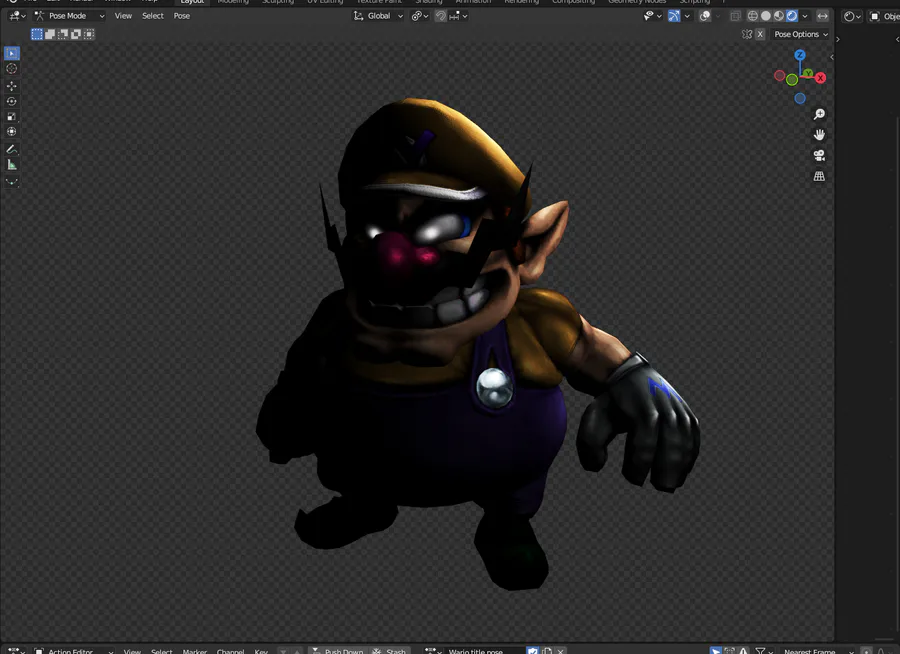
Task: Open the Channel menu in Action Editor
Action: [x=230, y=651]
